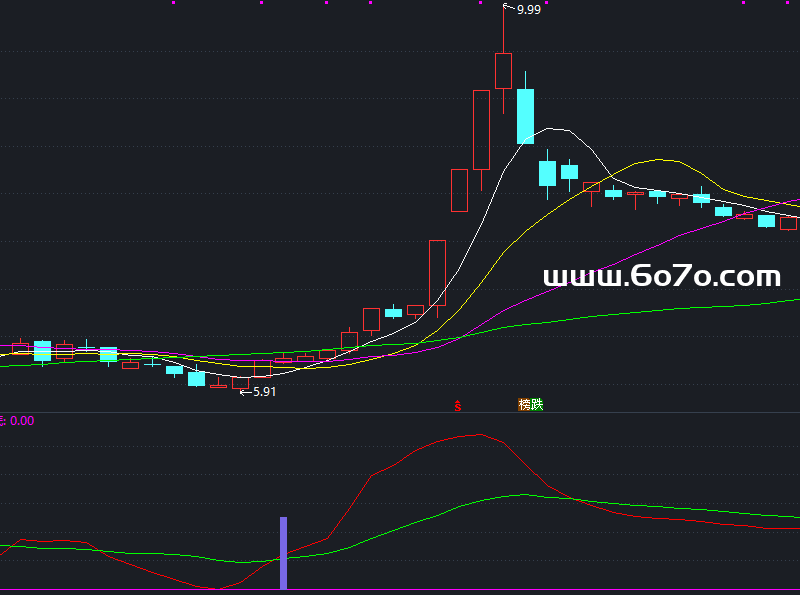Click the 9.99 high price label
The image size is (800, 595).
tap(528, 10)
